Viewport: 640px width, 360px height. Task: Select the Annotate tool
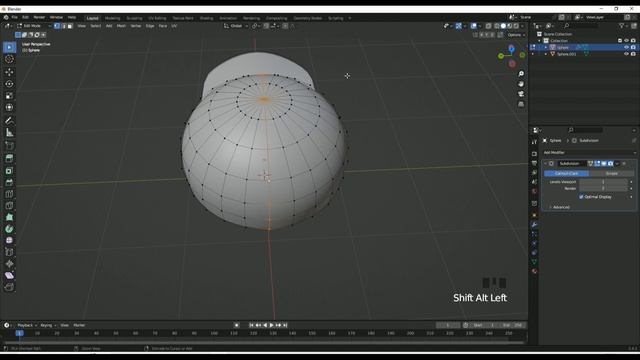tap(9, 121)
